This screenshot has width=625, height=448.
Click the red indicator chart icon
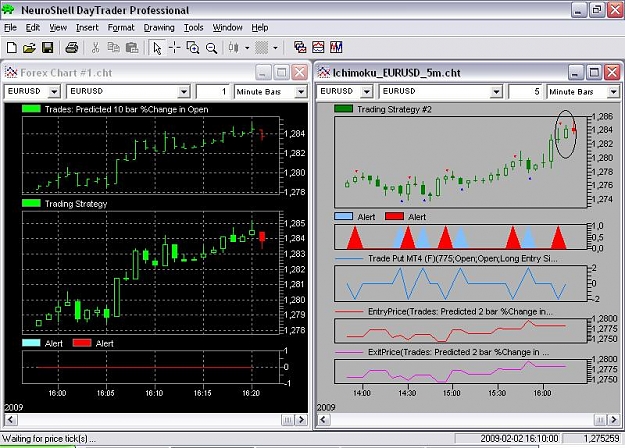click(x=318, y=47)
